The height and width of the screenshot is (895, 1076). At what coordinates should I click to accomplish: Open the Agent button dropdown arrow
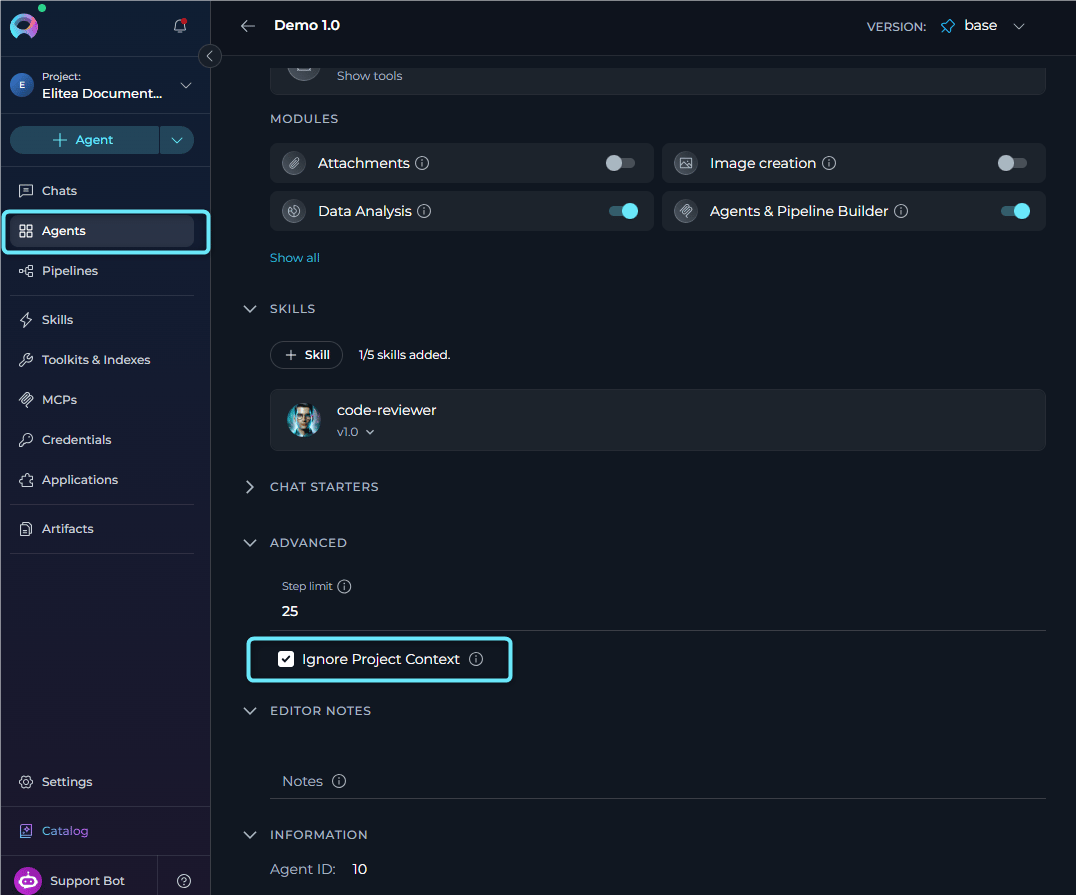(x=177, y=140)
